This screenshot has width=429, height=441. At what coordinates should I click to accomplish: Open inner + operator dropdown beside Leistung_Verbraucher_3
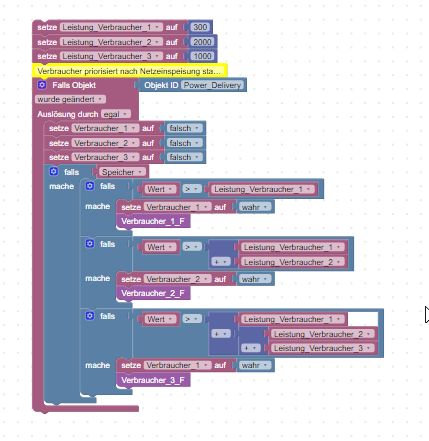(251, 348)
